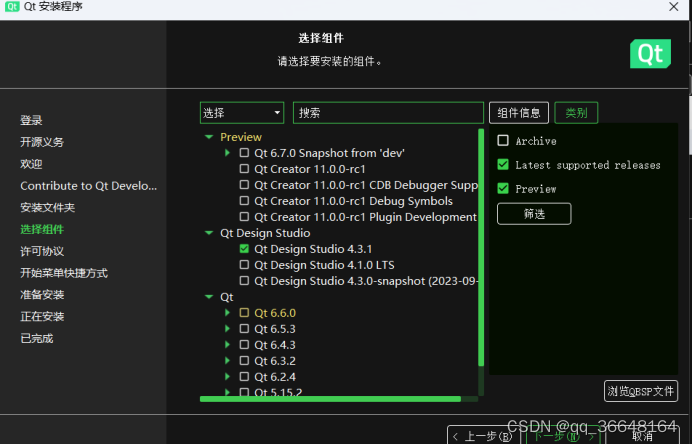Check Qt Creator 11.0.0-rc1 CDB Debugger Support

click(x=244, y=185)
